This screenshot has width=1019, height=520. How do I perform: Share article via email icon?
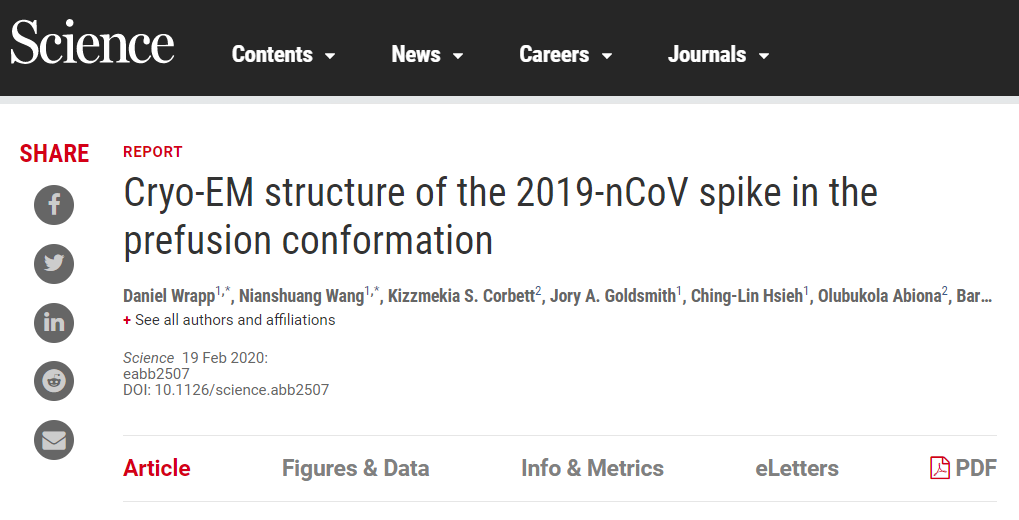(x=54, y=440)
